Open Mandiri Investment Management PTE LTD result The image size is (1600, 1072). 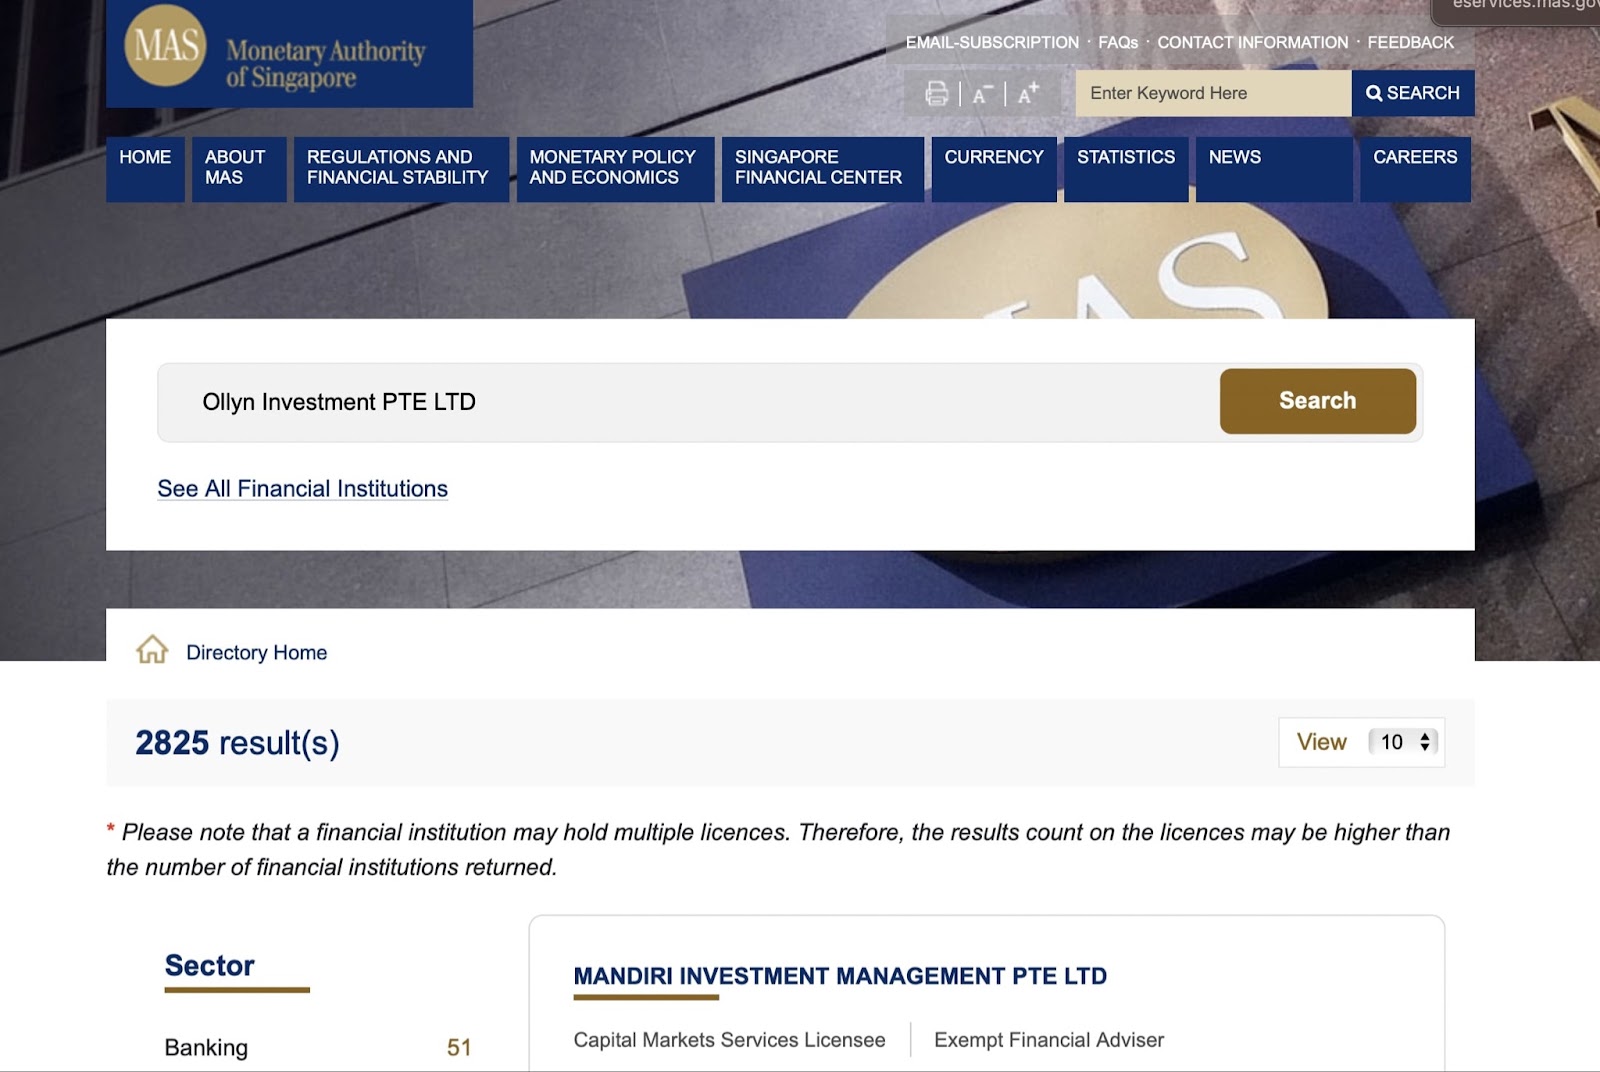(840, 976)
